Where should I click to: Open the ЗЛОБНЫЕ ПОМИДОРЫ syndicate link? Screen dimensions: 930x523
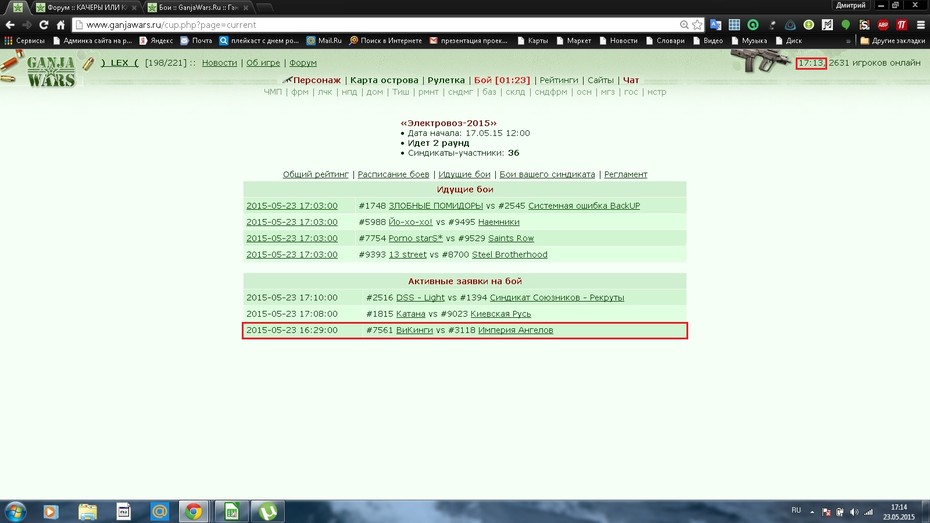(436, 206)
